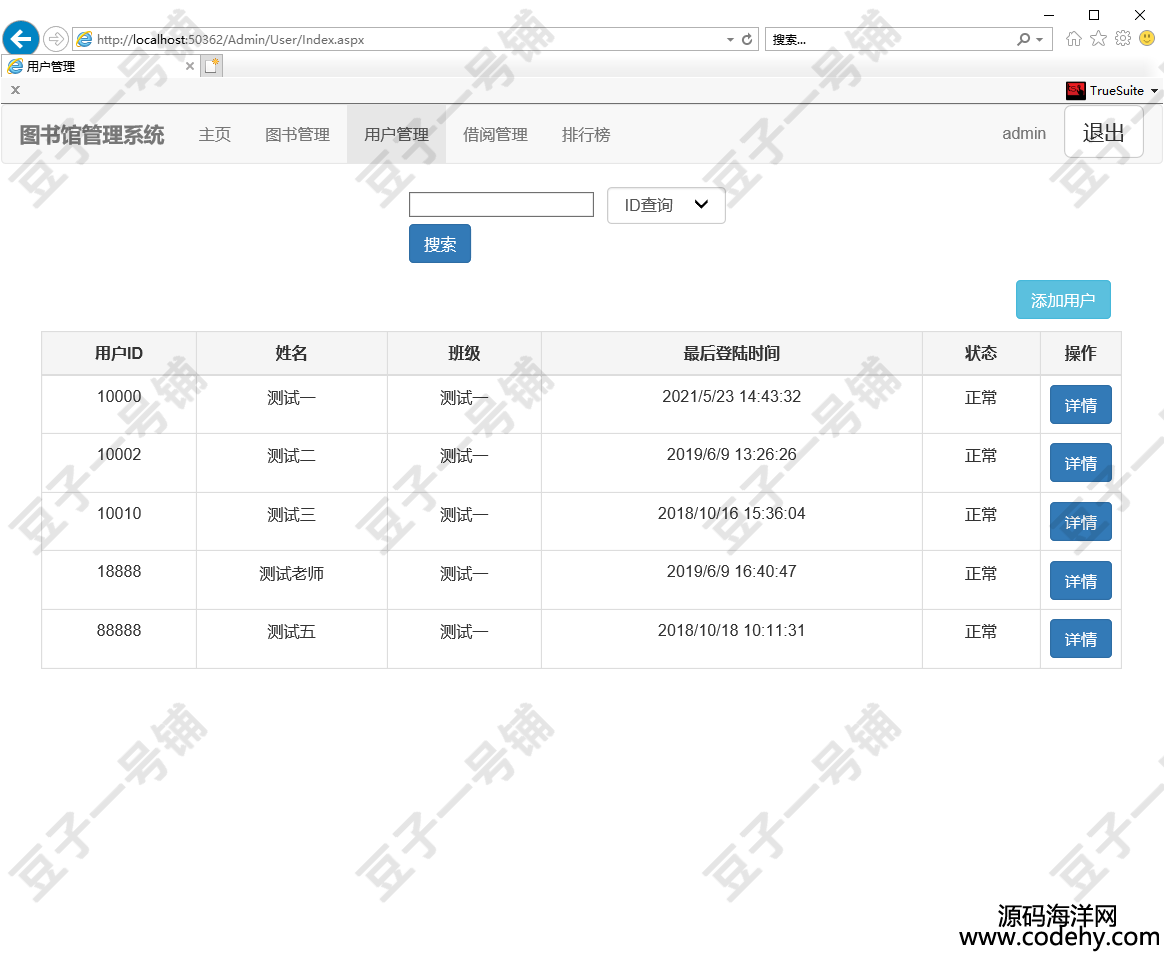The width and height of the screenshot is (1164, 957).
Task: Click the 搜索 button below the input
Action: (440, 244)
